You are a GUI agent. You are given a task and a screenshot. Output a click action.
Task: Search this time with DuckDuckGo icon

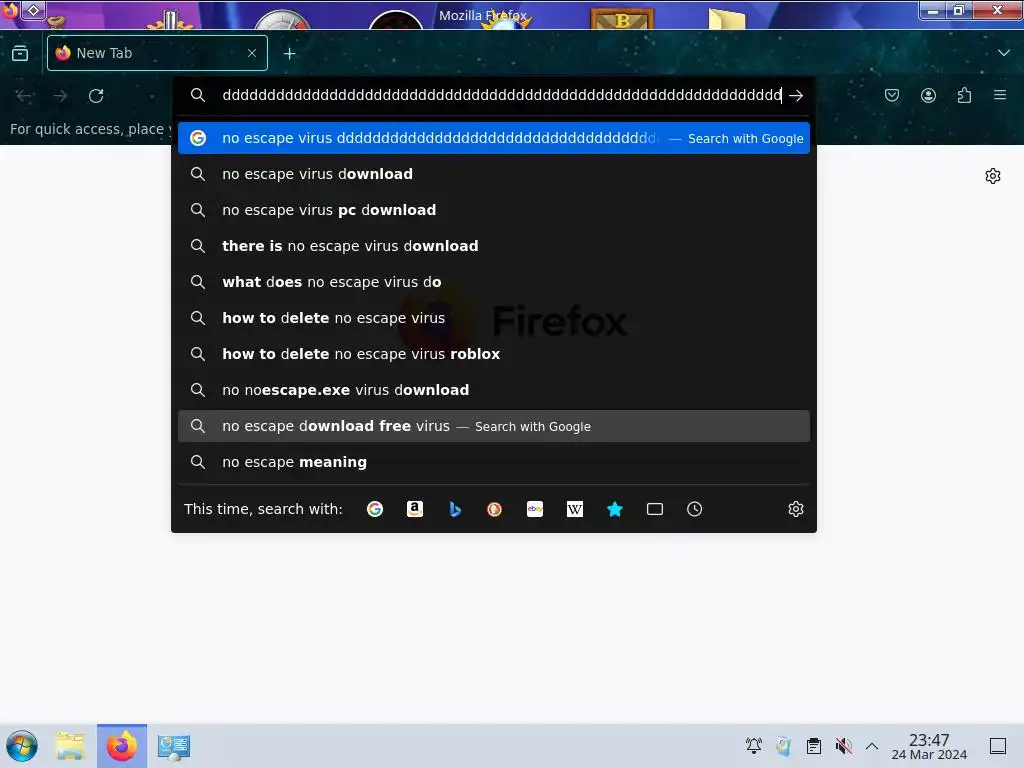click(x=494, y=509)
